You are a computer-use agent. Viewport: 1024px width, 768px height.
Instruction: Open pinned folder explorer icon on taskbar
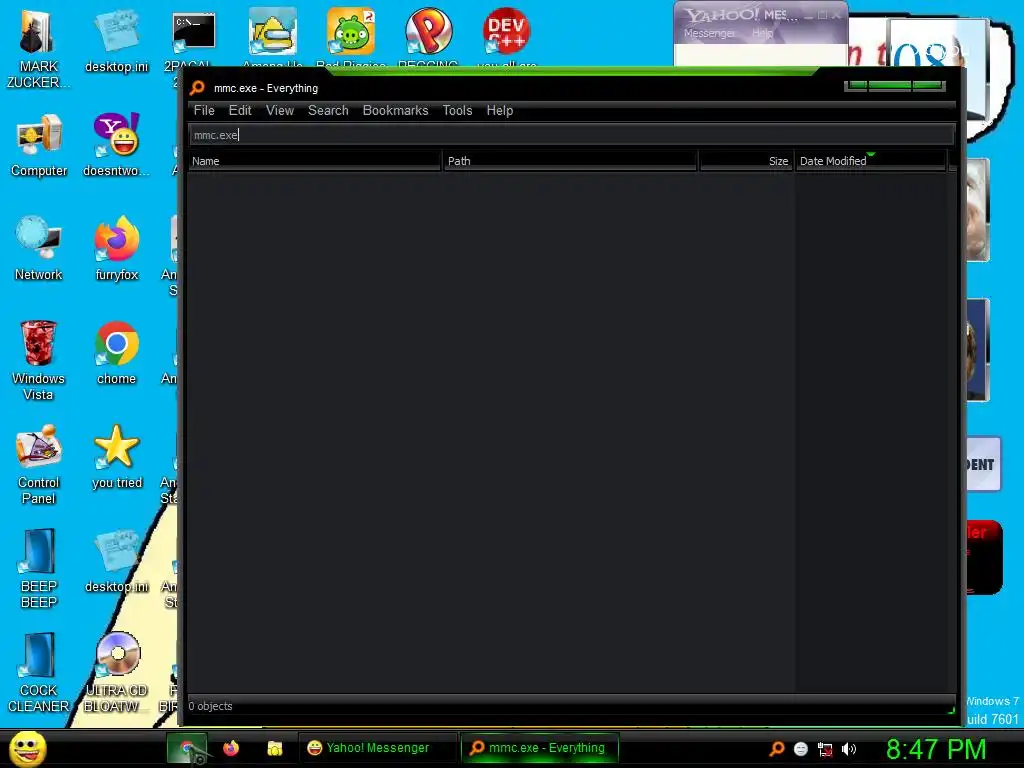(x=275, y=748)
